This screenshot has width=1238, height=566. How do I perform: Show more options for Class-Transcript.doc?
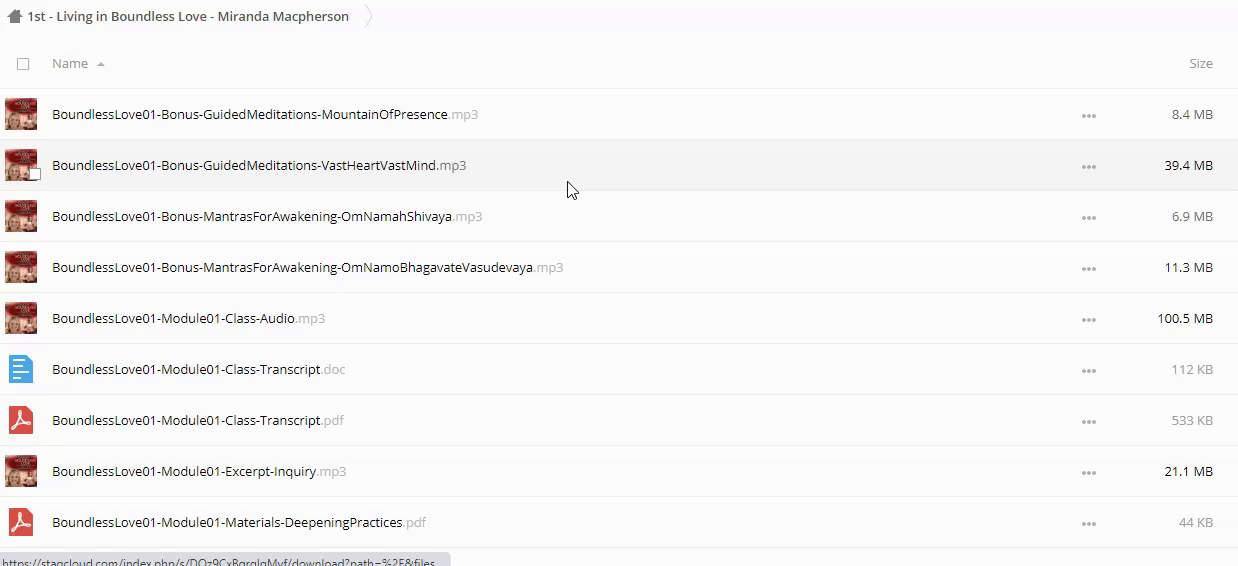click(1088, 371)
